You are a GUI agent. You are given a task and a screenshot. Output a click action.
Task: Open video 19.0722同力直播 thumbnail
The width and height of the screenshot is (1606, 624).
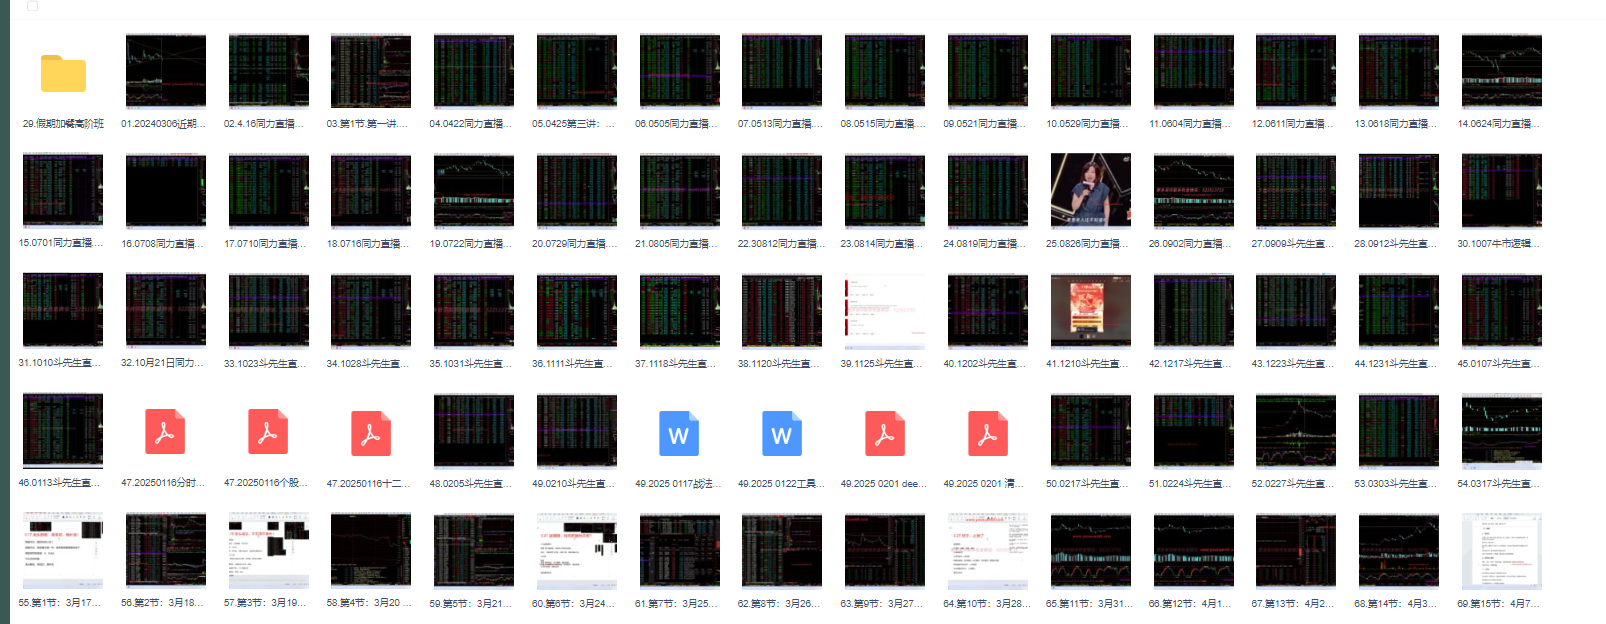pos(474,191)
